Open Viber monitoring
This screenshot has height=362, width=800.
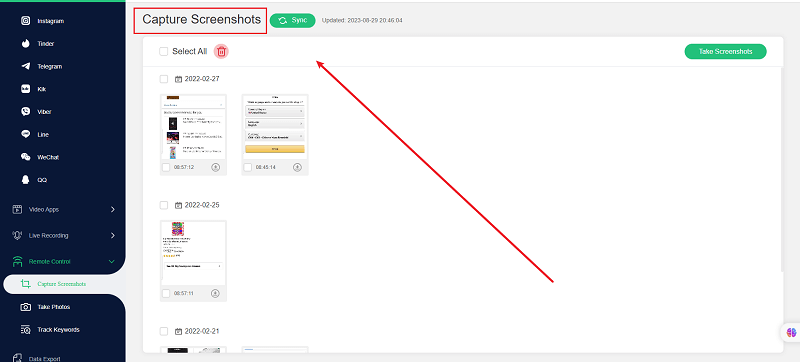click(36, 112)
